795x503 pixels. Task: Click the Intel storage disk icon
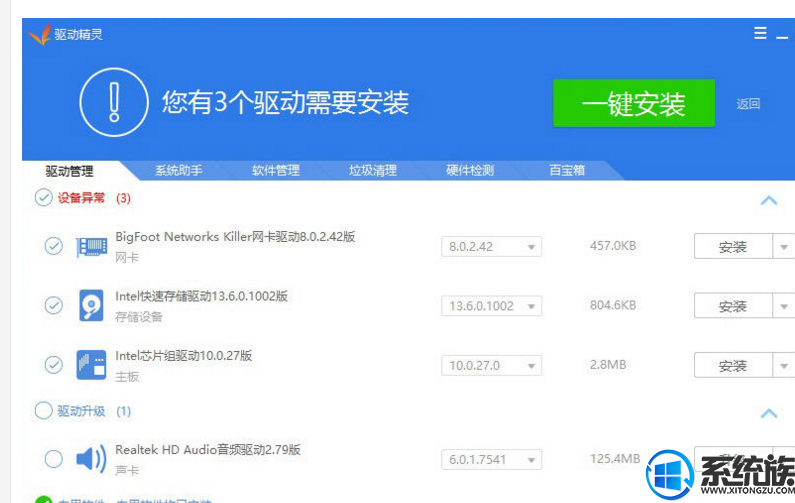tap(91, 305)
